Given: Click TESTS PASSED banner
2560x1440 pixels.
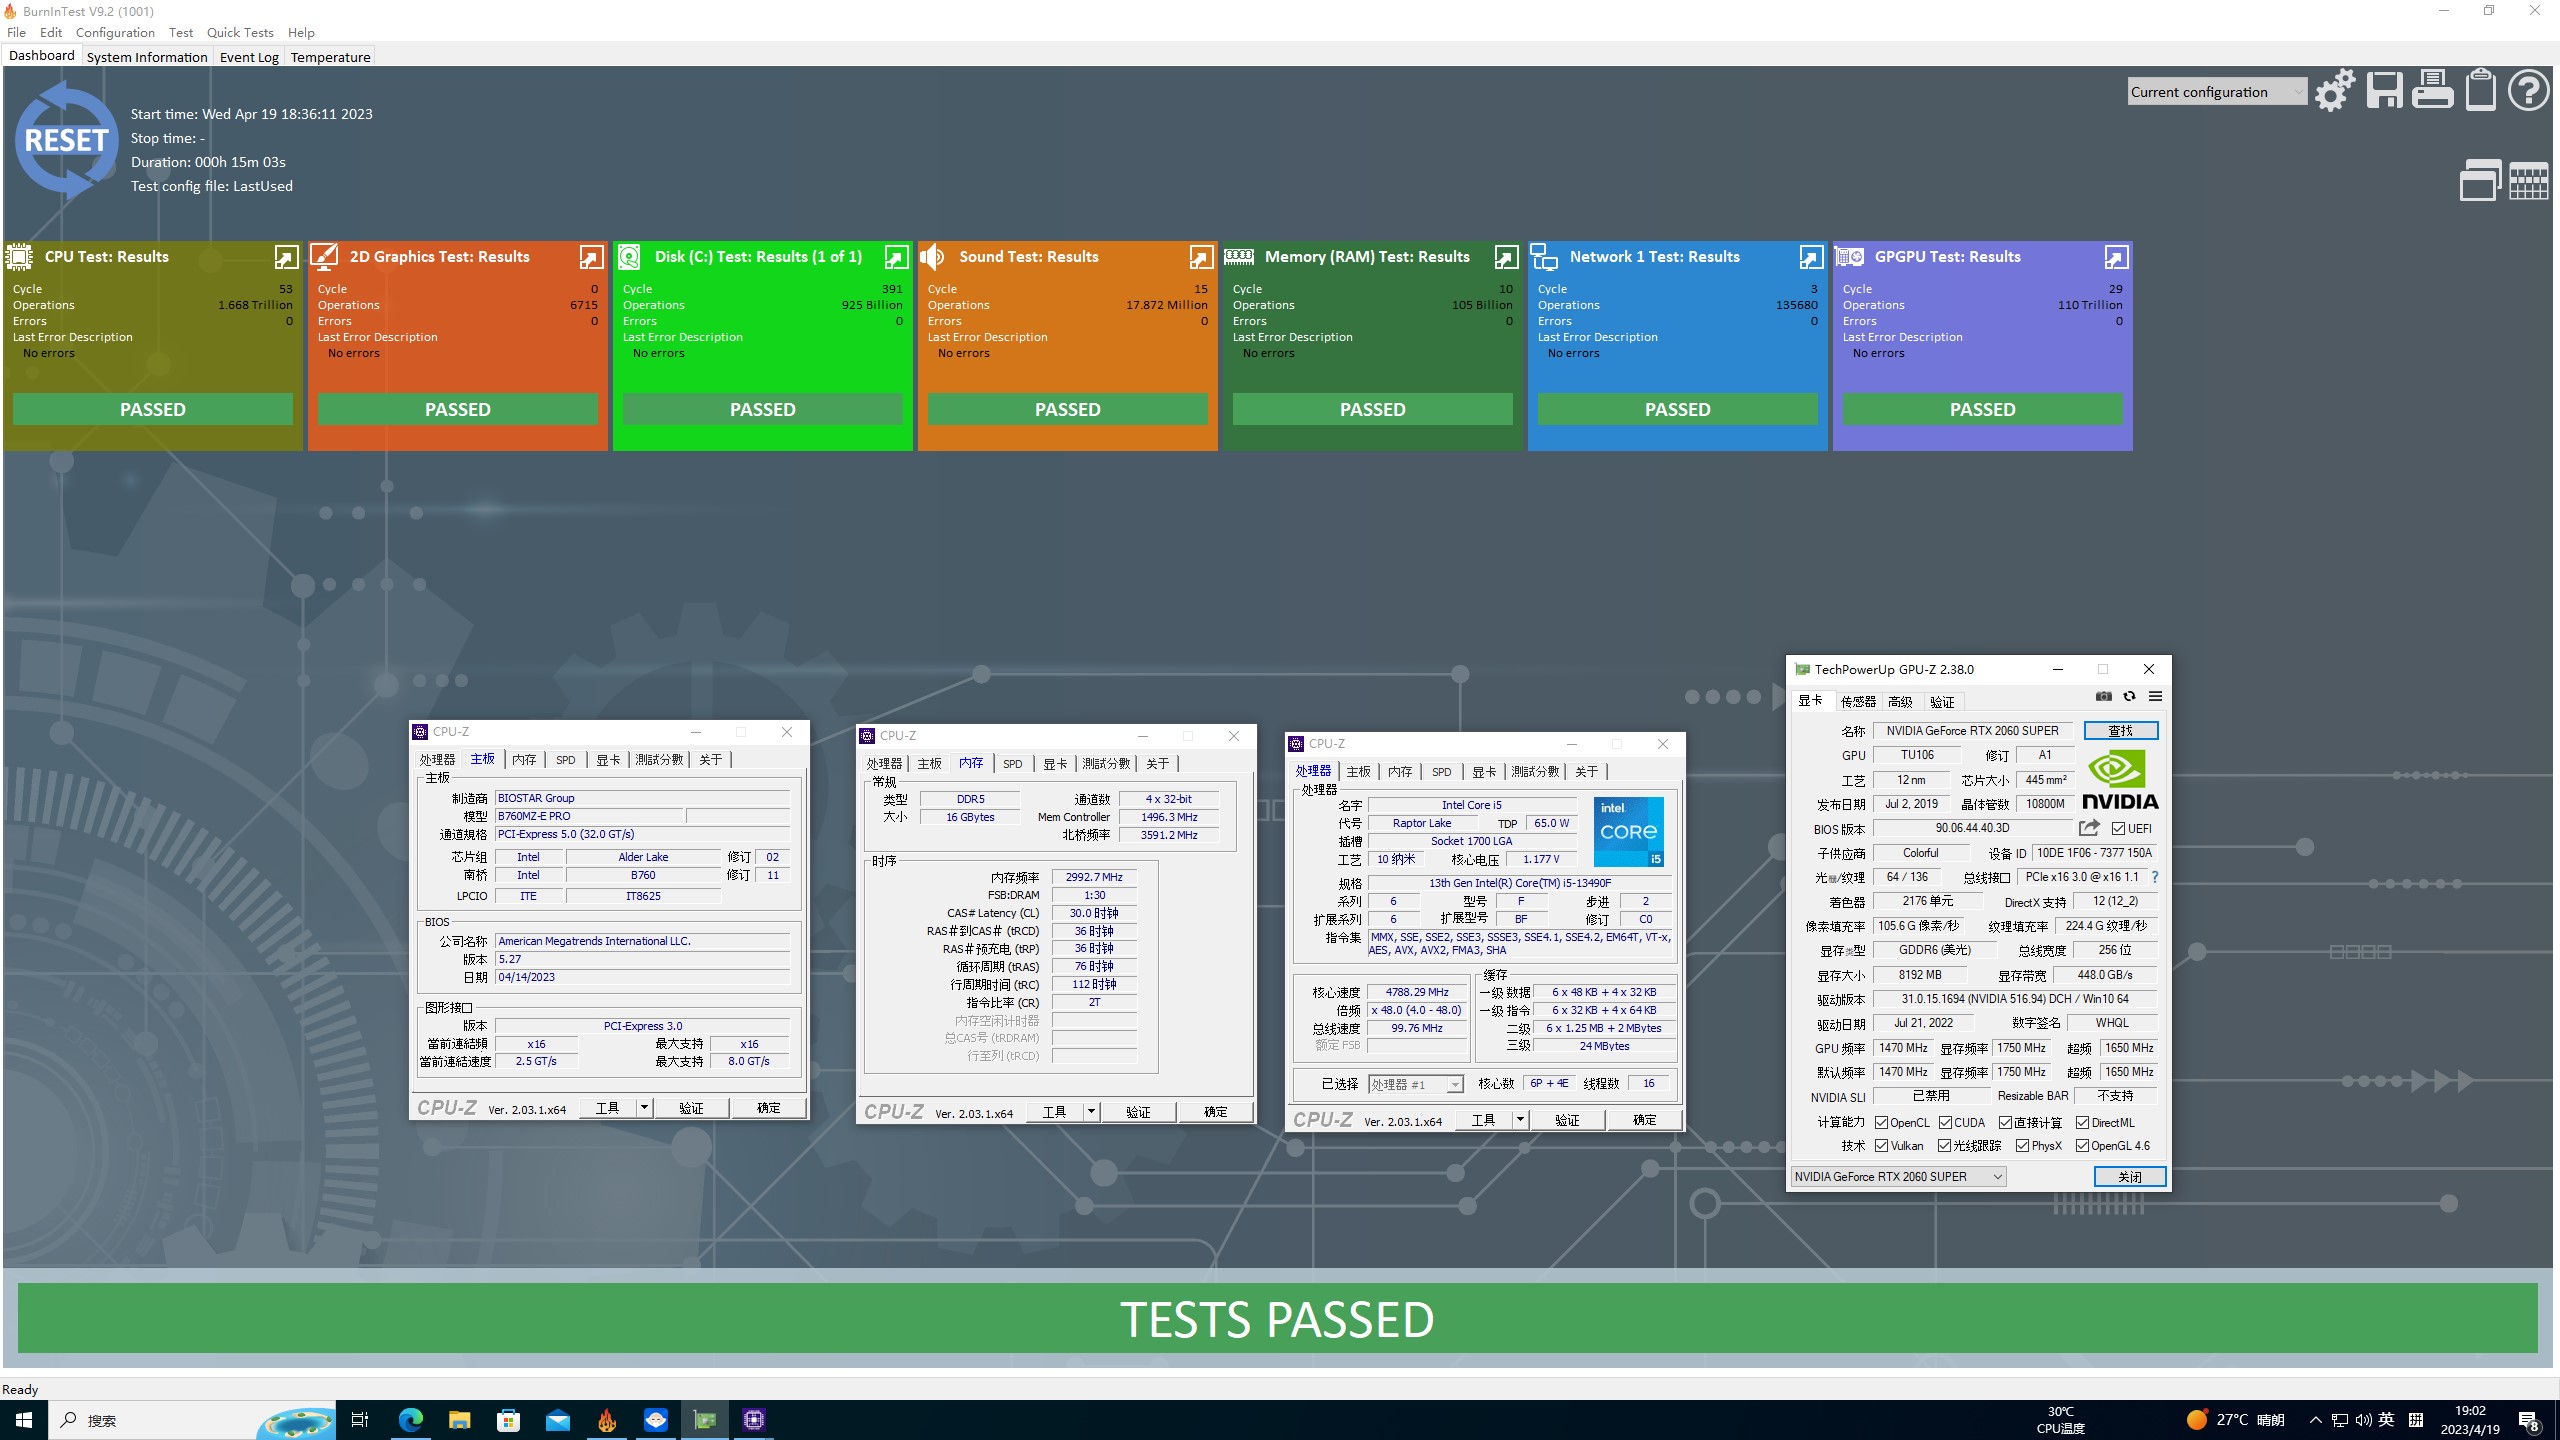Looking at the screenshot, I should tap(1278, 1319).
